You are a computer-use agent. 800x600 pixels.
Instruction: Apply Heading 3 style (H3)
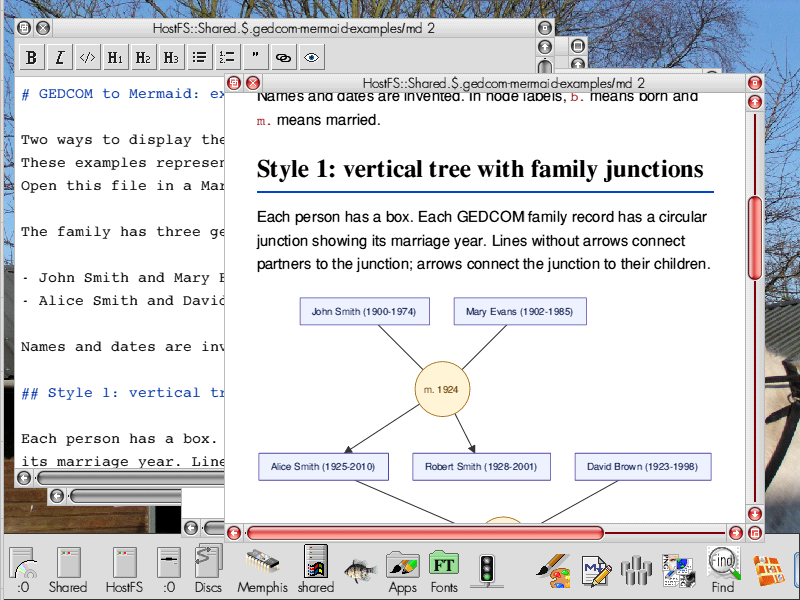pyautogui.click(x=171, y=57)
